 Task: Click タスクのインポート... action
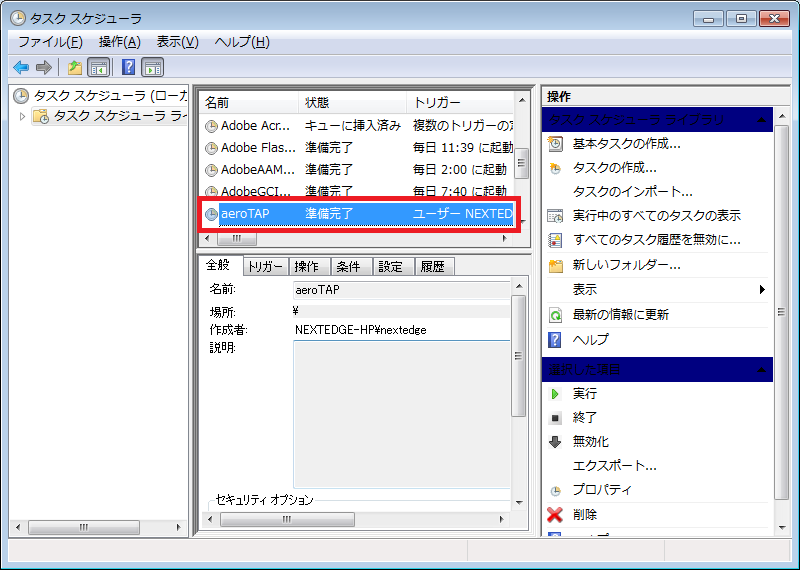[x=633, y=192]
